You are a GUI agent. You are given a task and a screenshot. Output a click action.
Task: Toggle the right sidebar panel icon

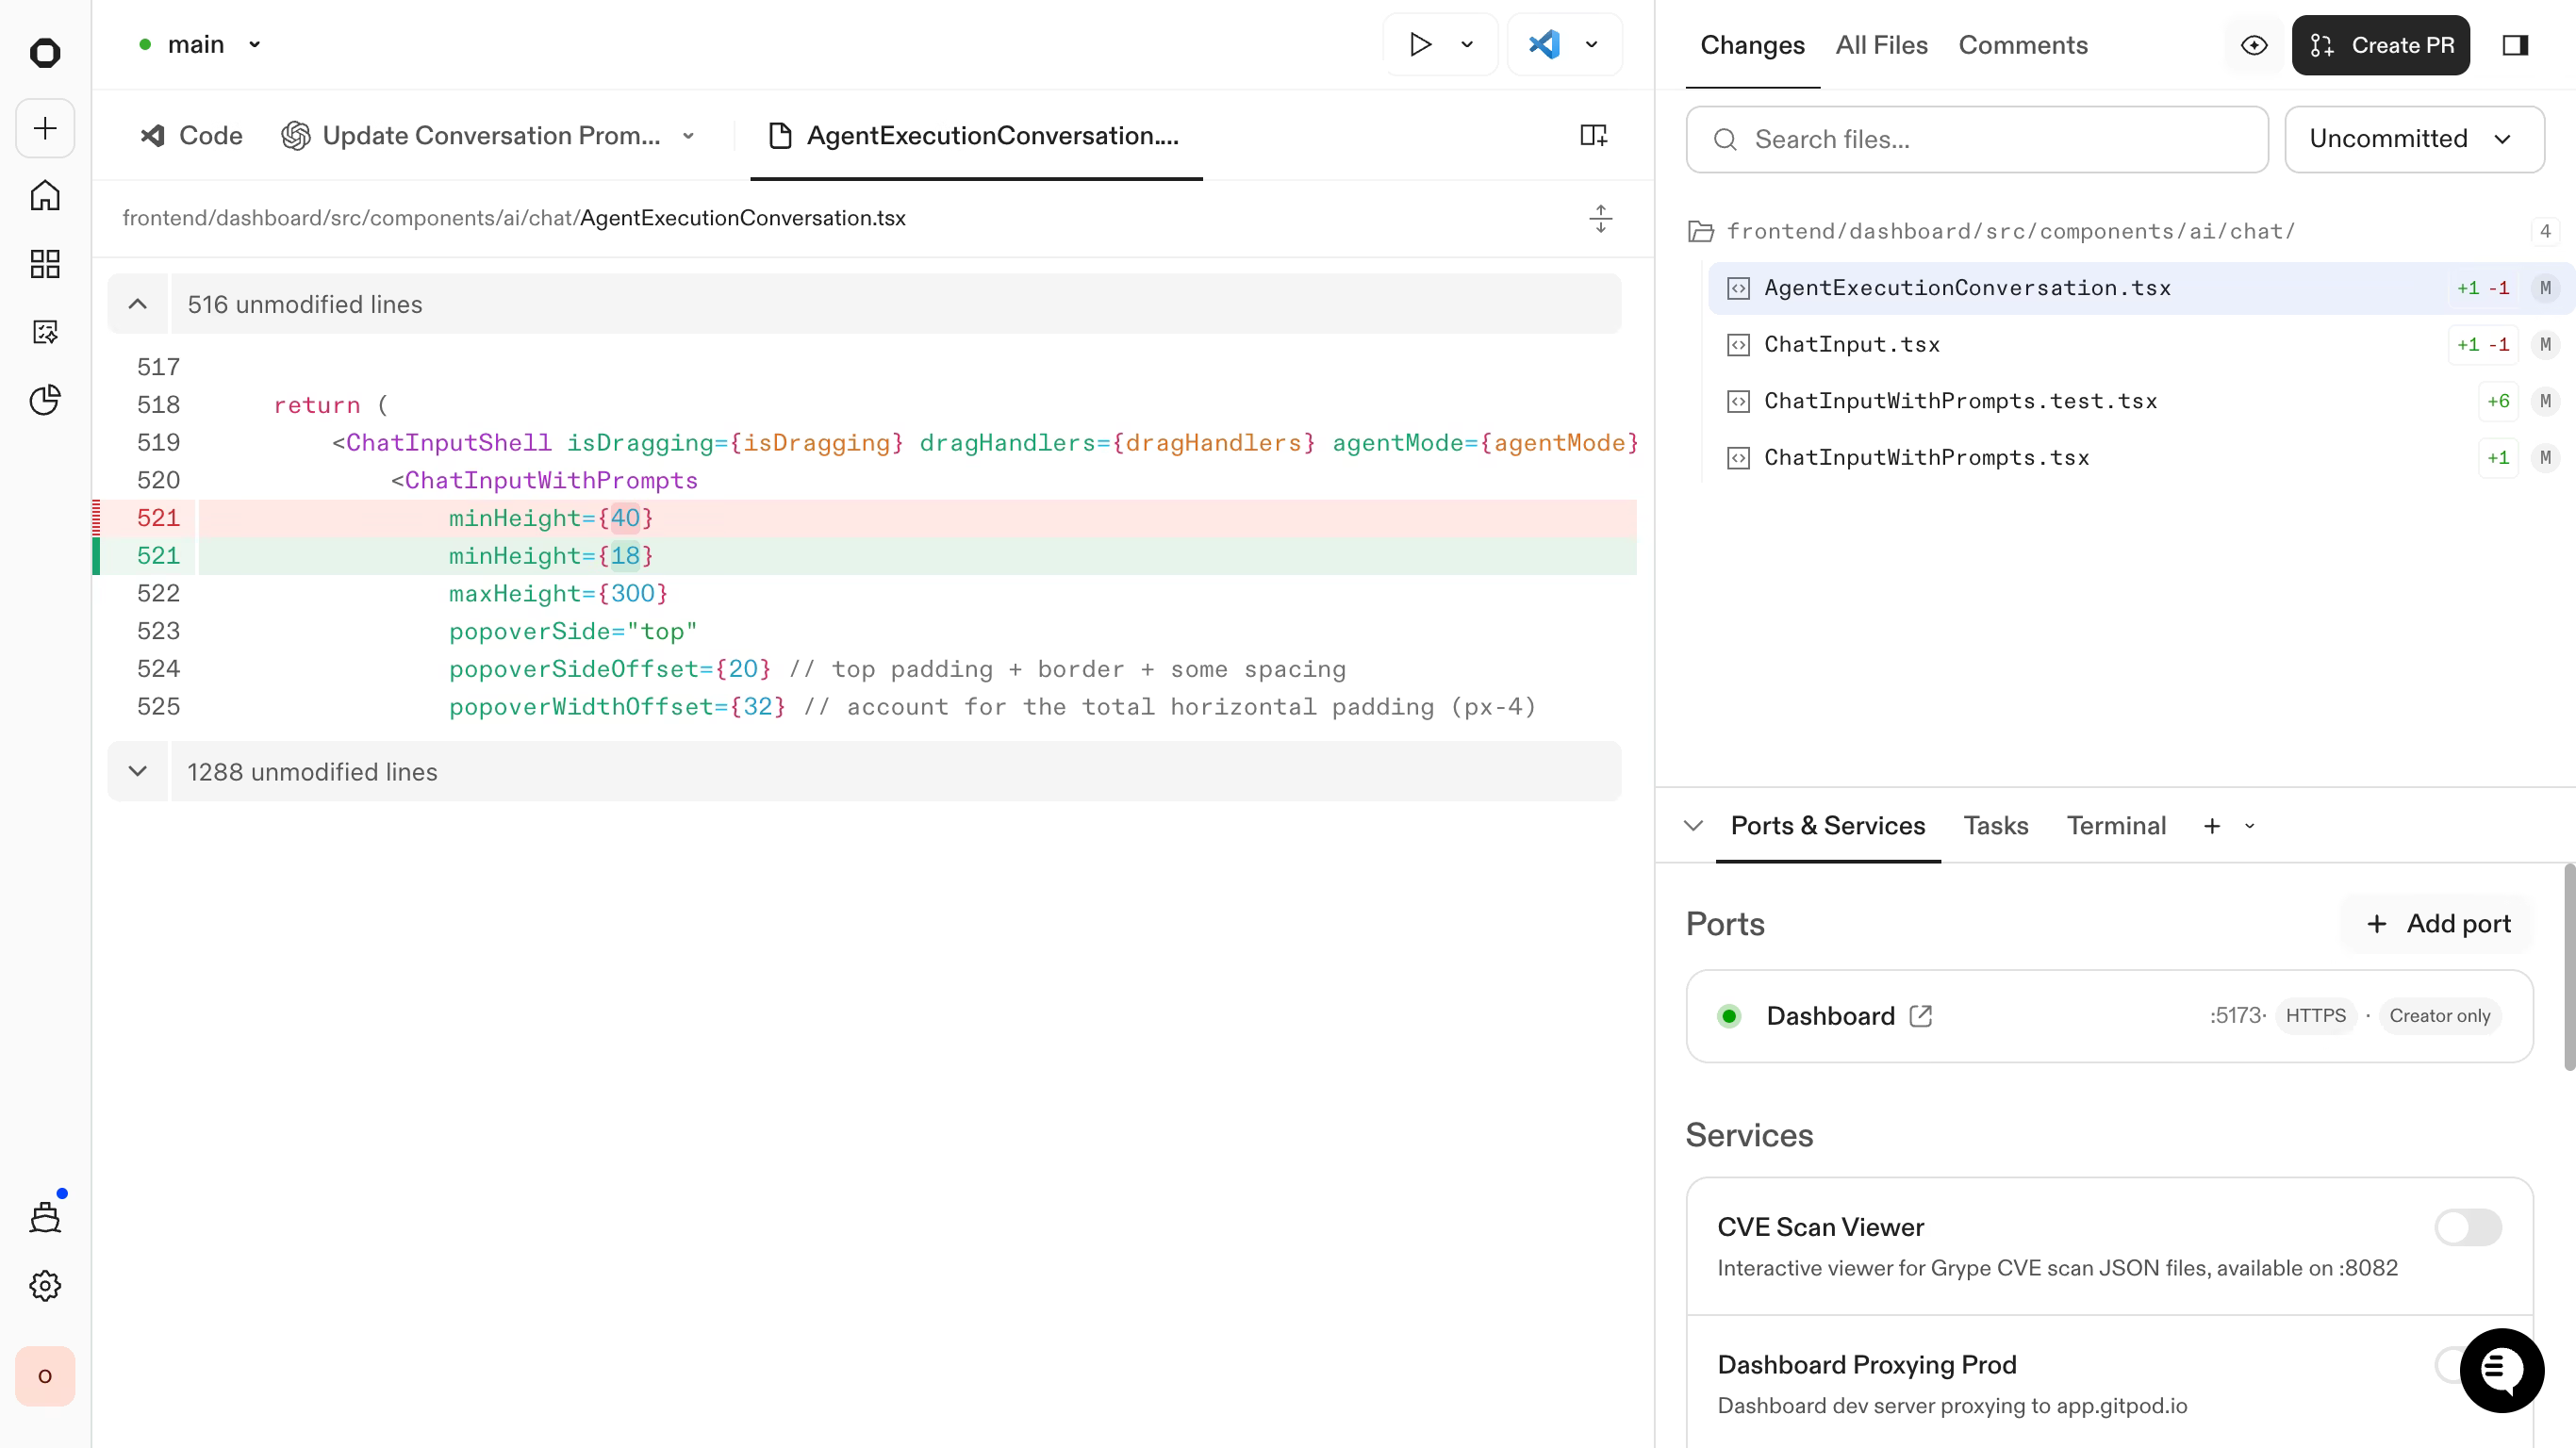pyautogui.click(x=2516, y=45)
